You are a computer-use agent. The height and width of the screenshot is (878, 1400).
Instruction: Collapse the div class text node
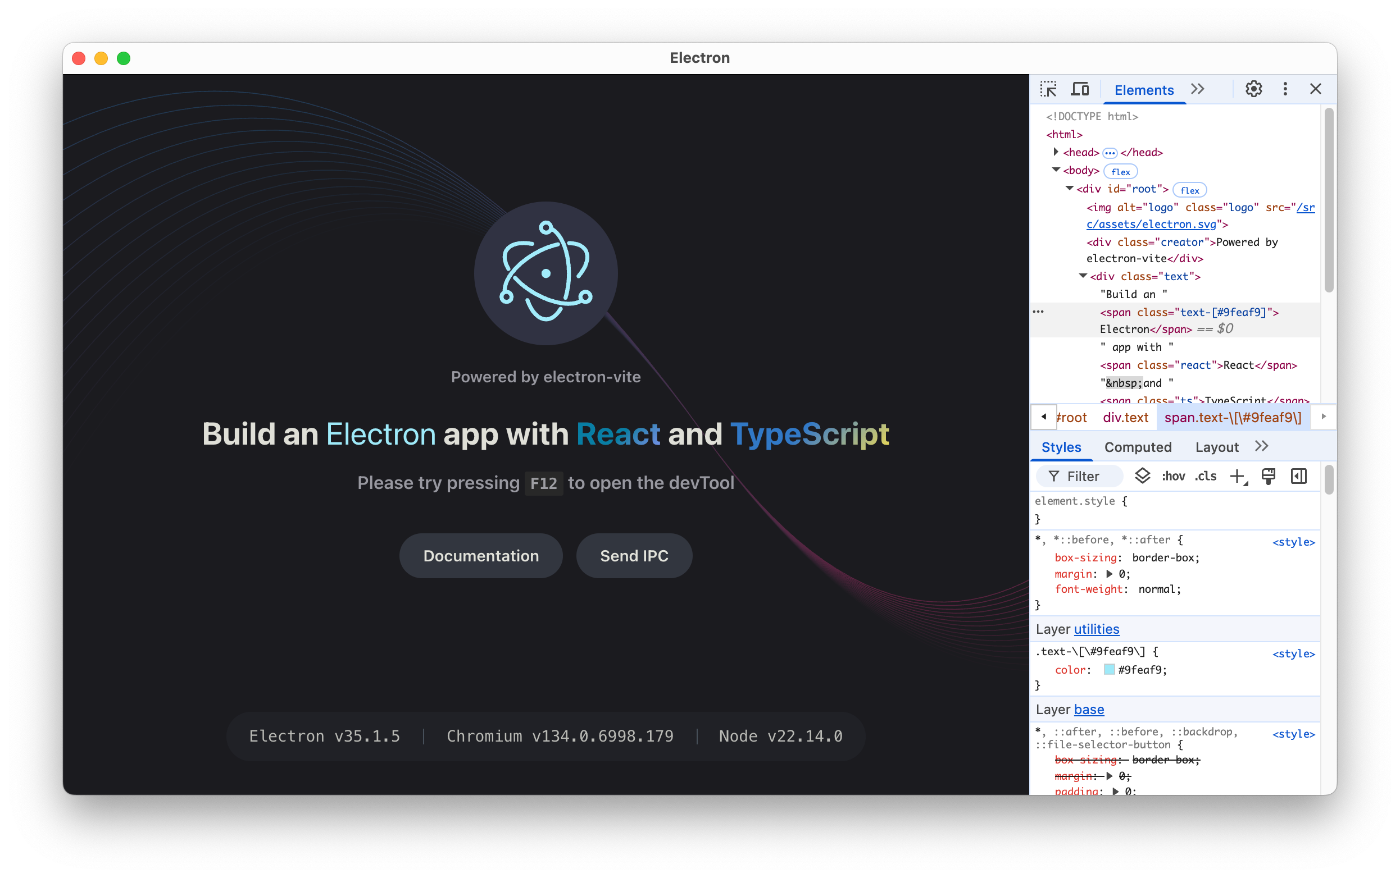1083,276
